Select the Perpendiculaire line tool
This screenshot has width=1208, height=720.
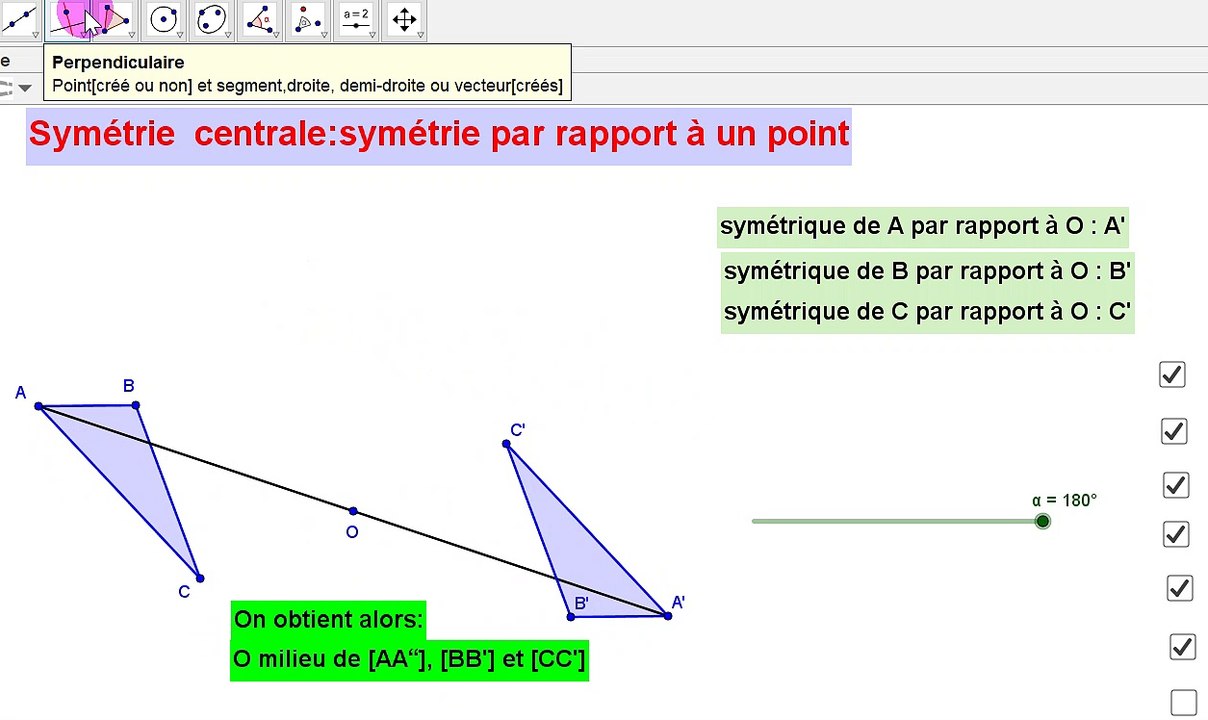point(68,18)
